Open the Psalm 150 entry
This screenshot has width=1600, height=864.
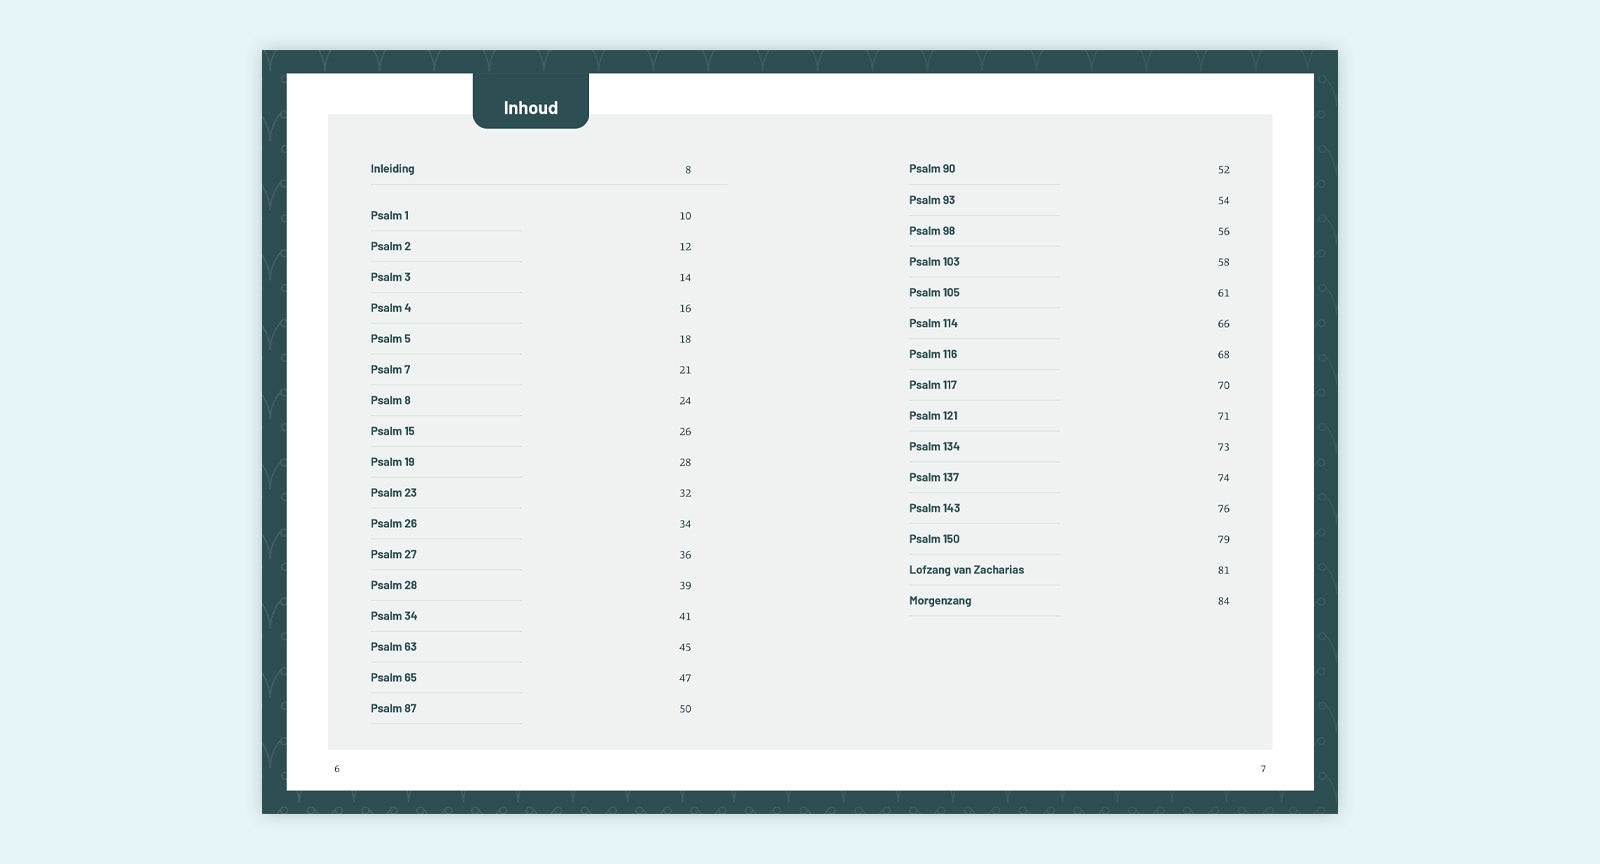(933, 539)
